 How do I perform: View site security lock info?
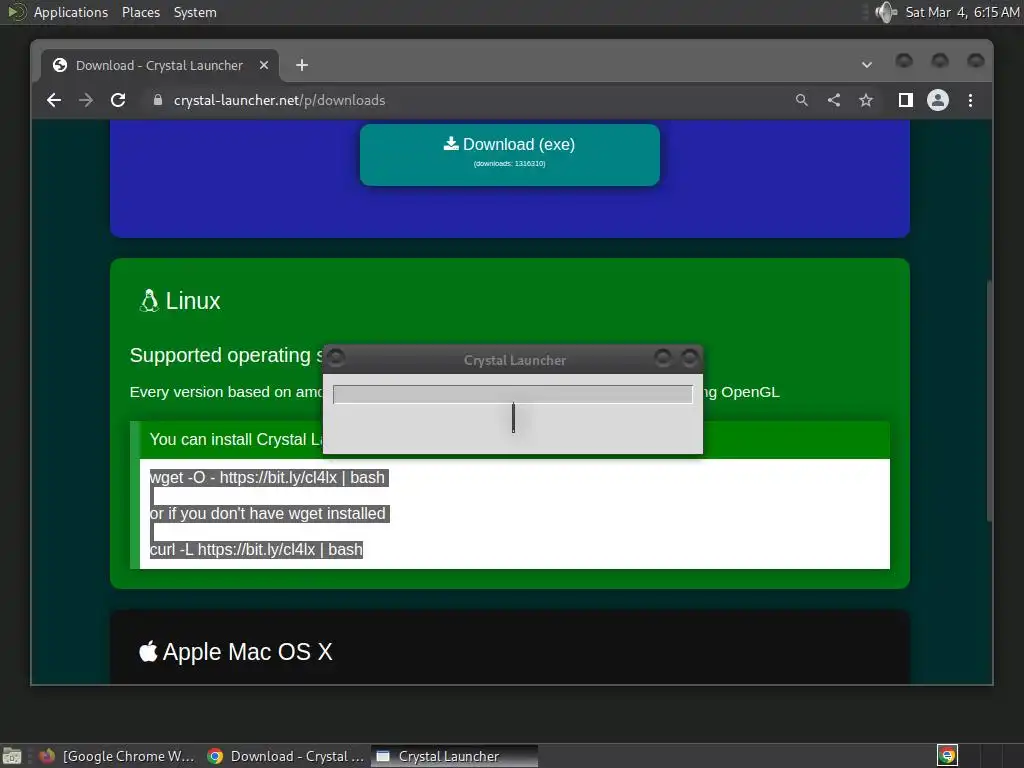point(157,100)
